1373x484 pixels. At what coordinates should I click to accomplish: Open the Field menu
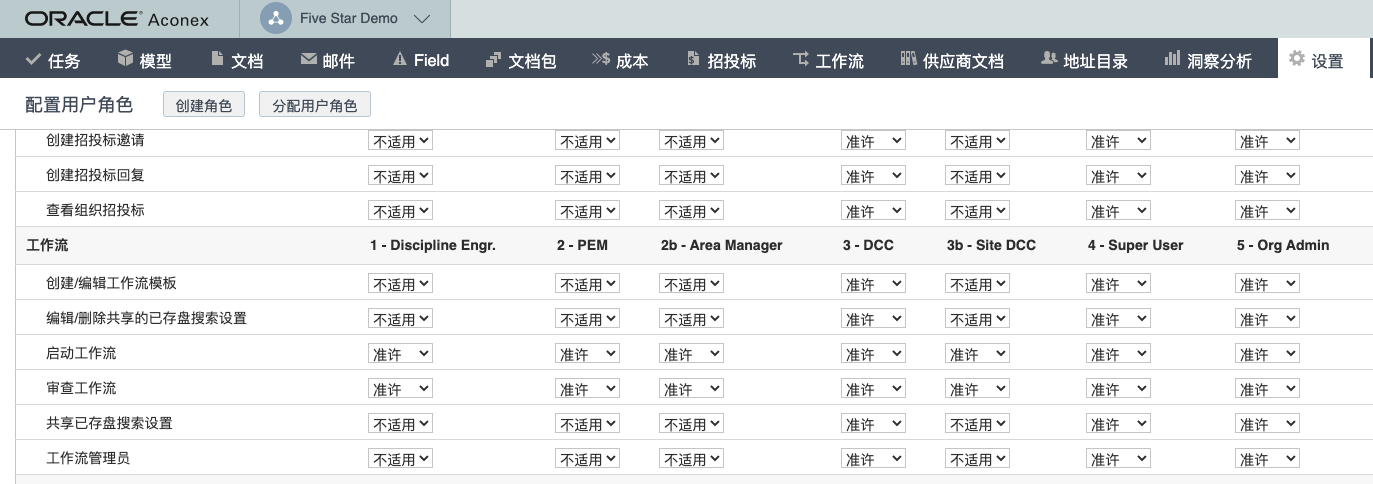[421, 60]
